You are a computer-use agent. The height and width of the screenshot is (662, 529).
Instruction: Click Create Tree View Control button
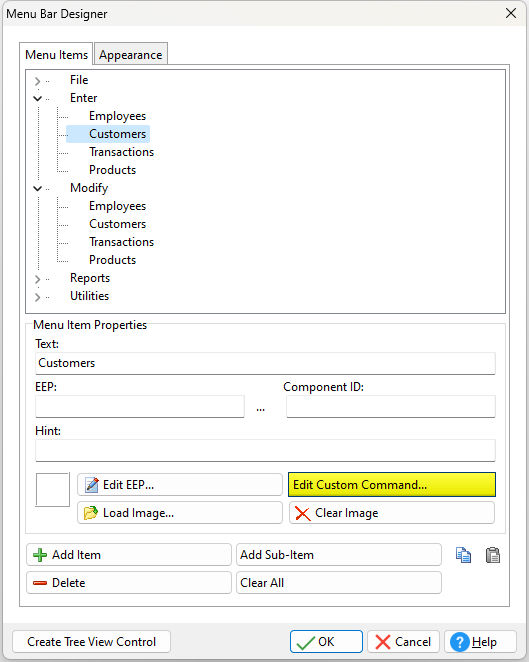pyautogui.click(x=92, y=642)
